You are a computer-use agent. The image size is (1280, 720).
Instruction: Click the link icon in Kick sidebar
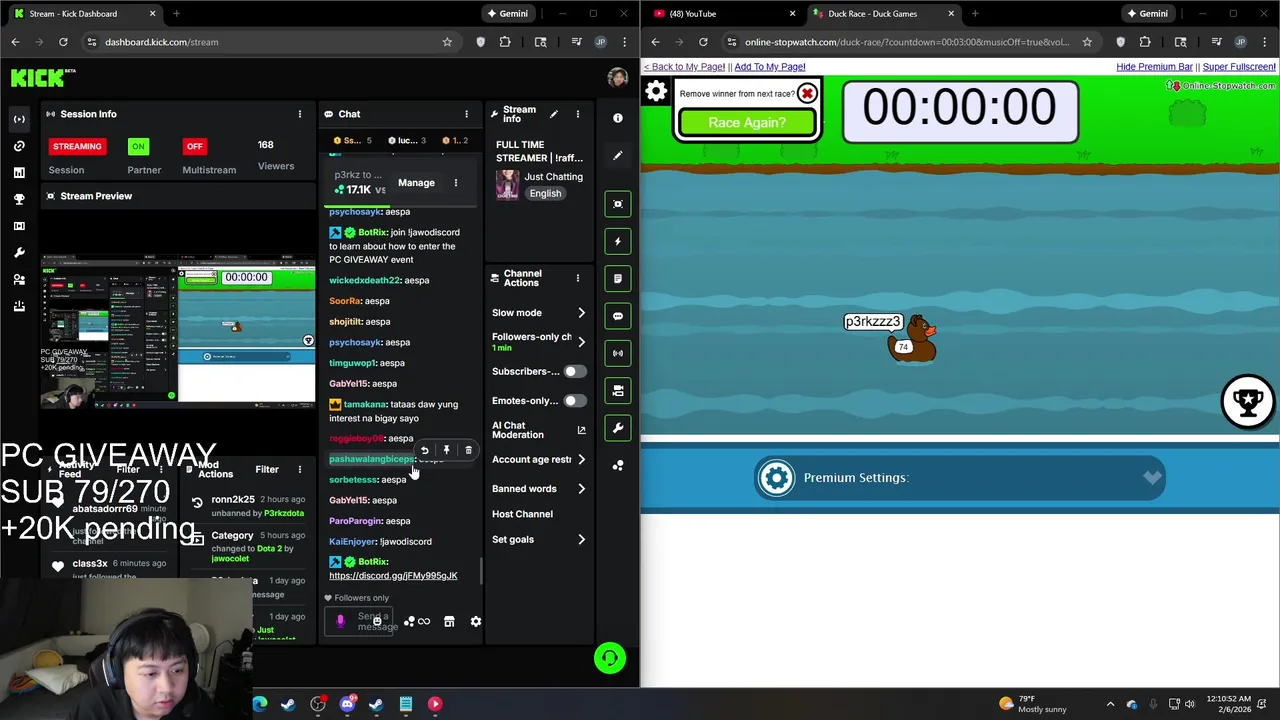click(19, 146)
